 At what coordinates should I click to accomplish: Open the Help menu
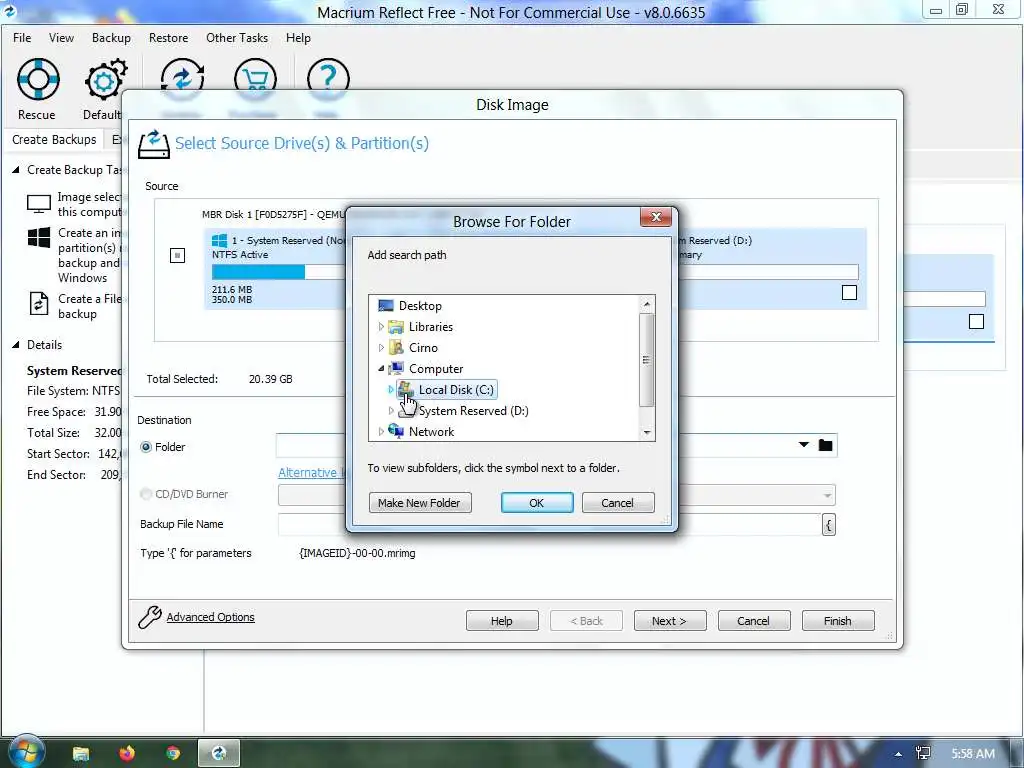[x=298, y=38]
